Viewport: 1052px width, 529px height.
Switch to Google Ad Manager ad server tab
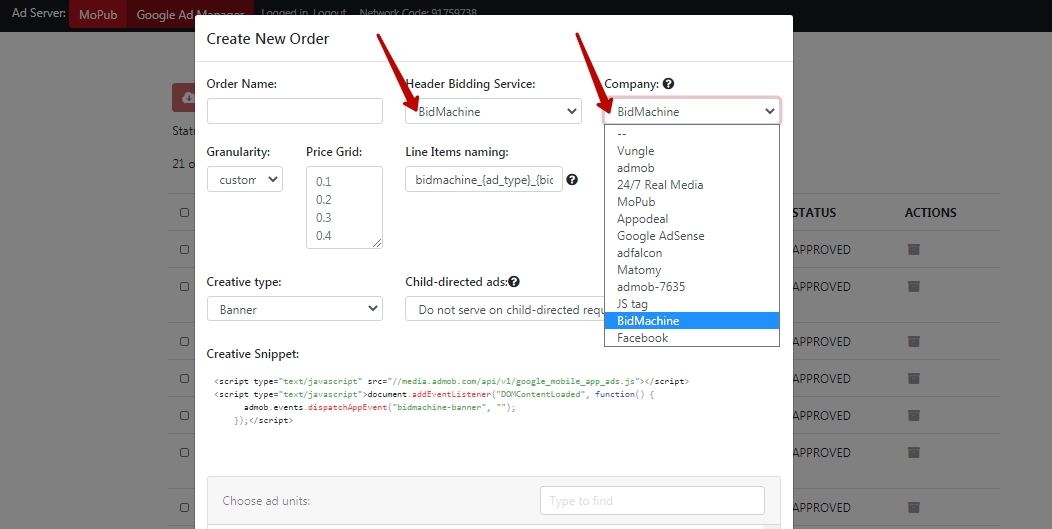(x=190, y=14)
